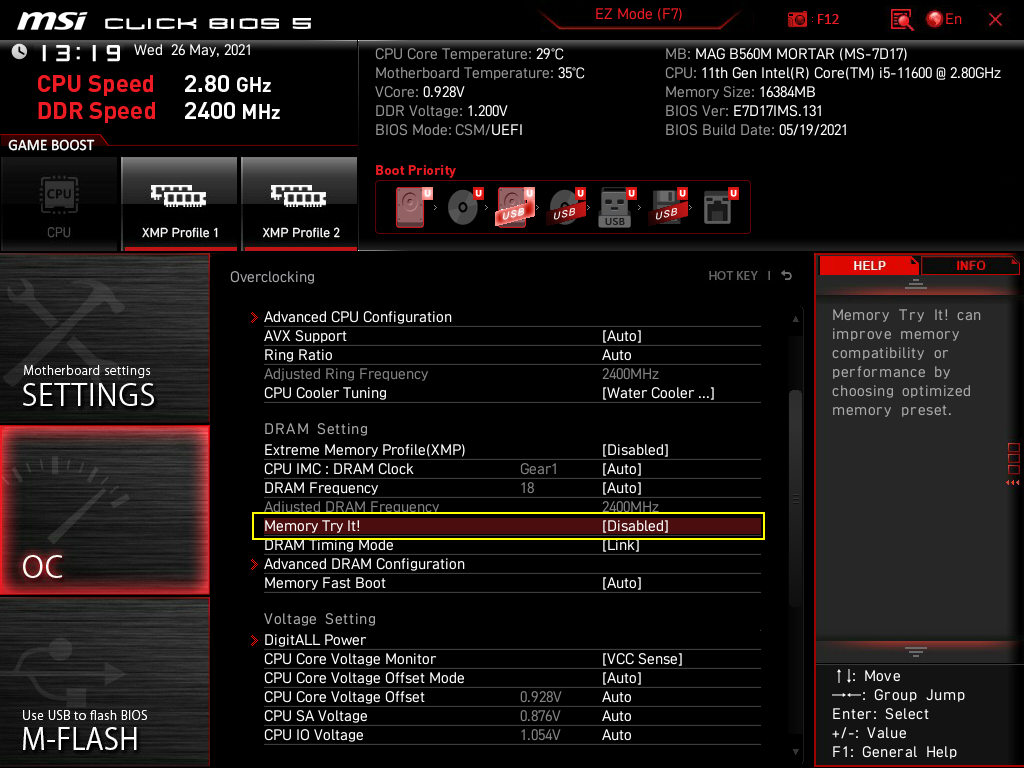Open the OC overclocking section

(104, 510)
